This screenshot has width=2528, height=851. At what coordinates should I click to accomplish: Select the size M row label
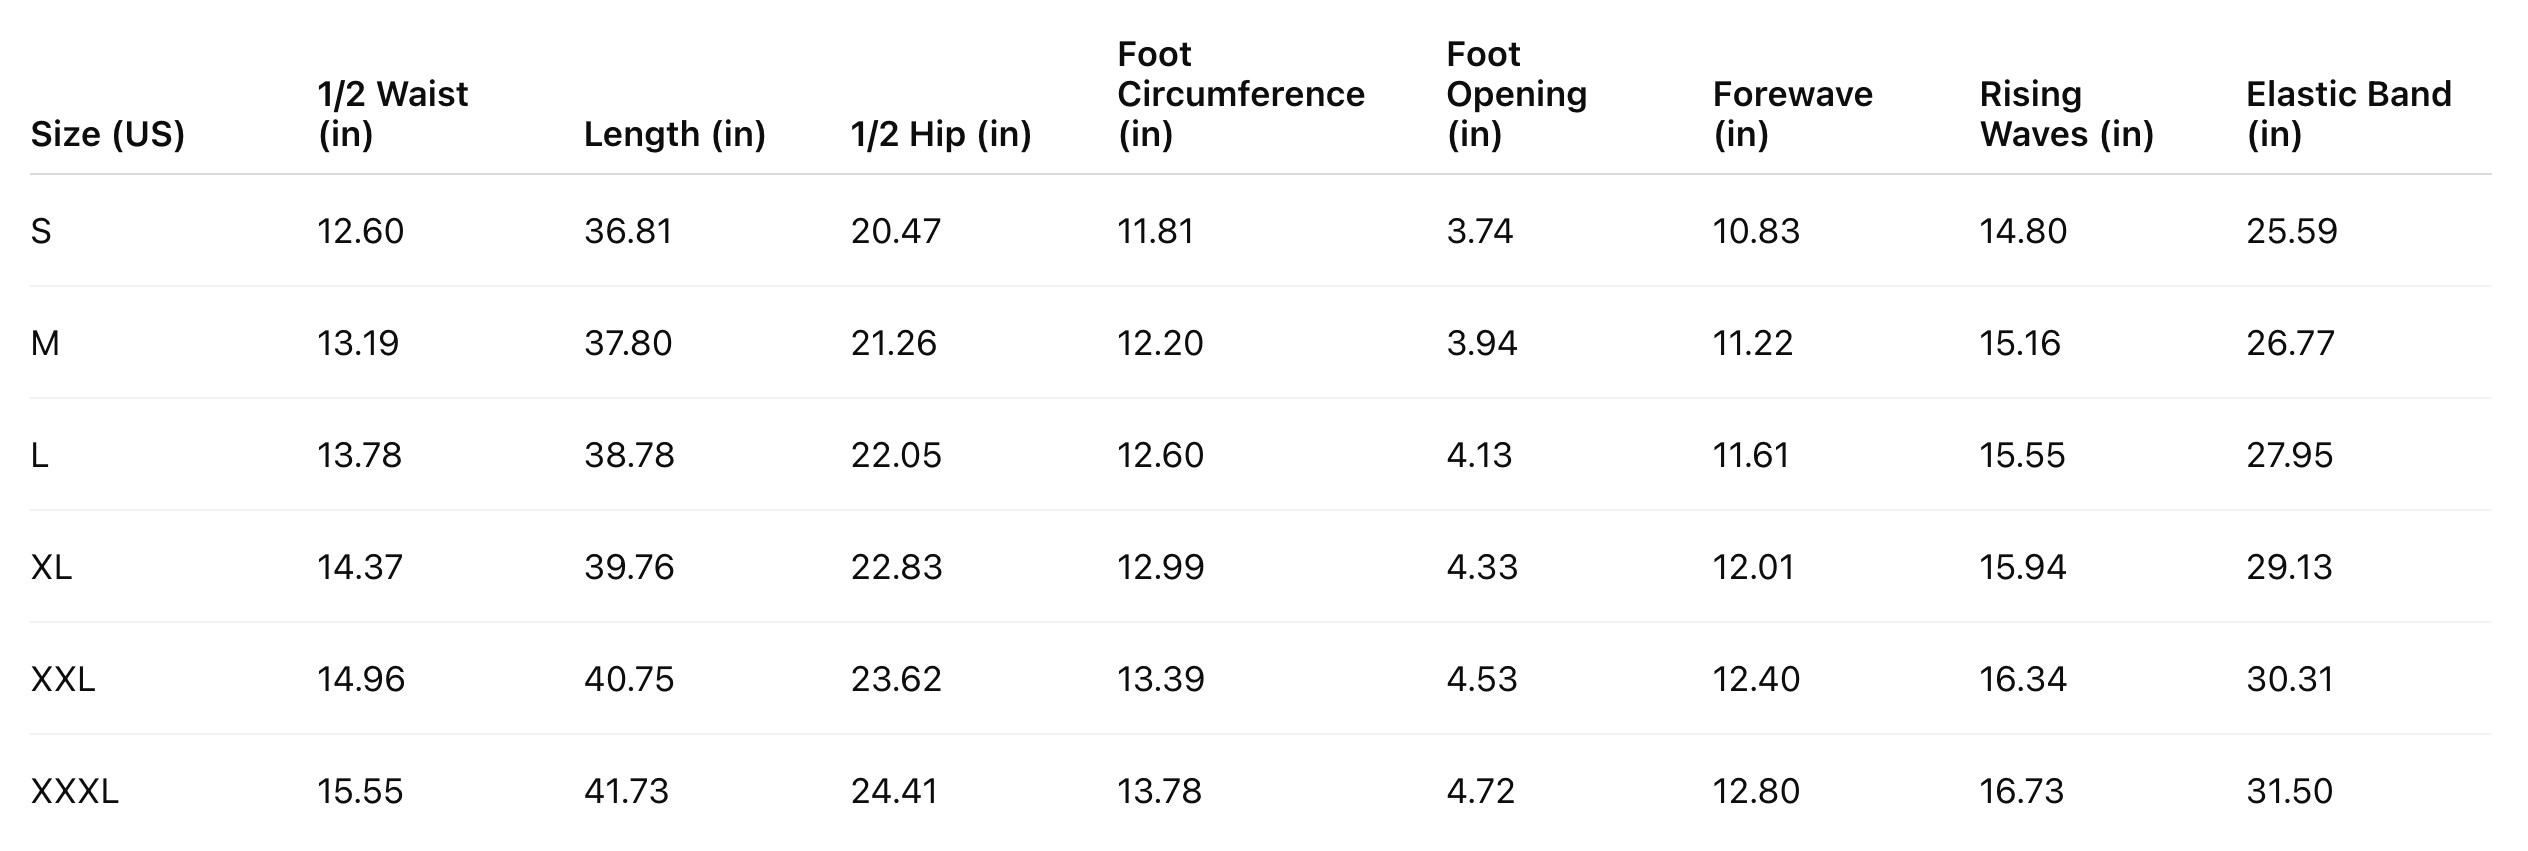(x=45, y=344)
